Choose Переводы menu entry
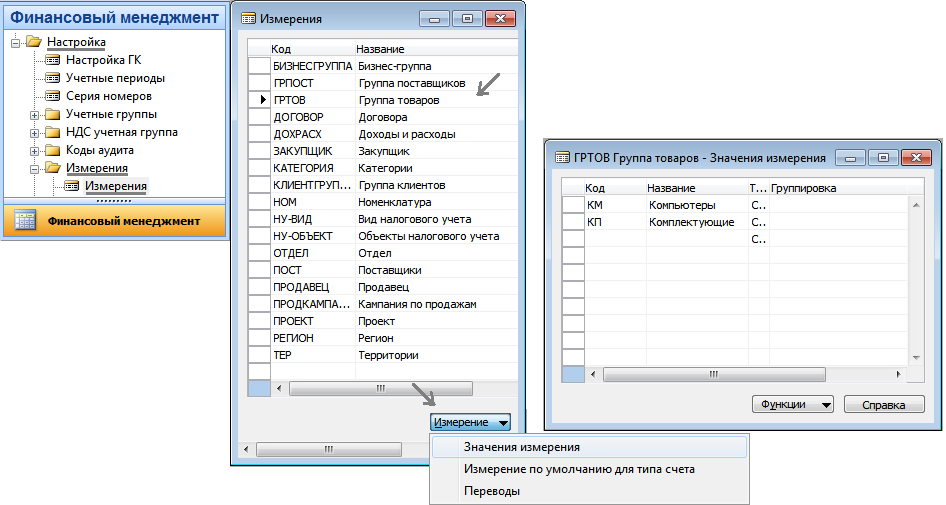Screen dimensions: 946x505 589,491
